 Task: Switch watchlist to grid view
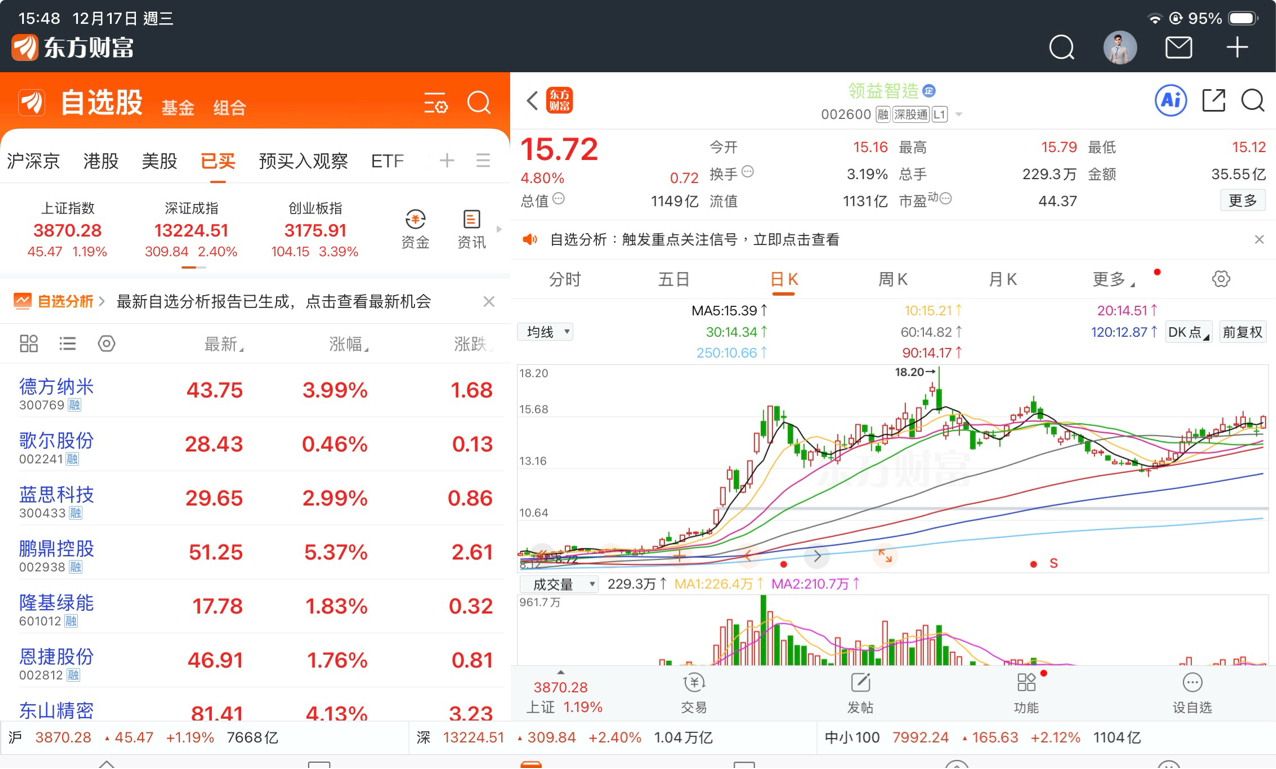[x=29, y=344]
